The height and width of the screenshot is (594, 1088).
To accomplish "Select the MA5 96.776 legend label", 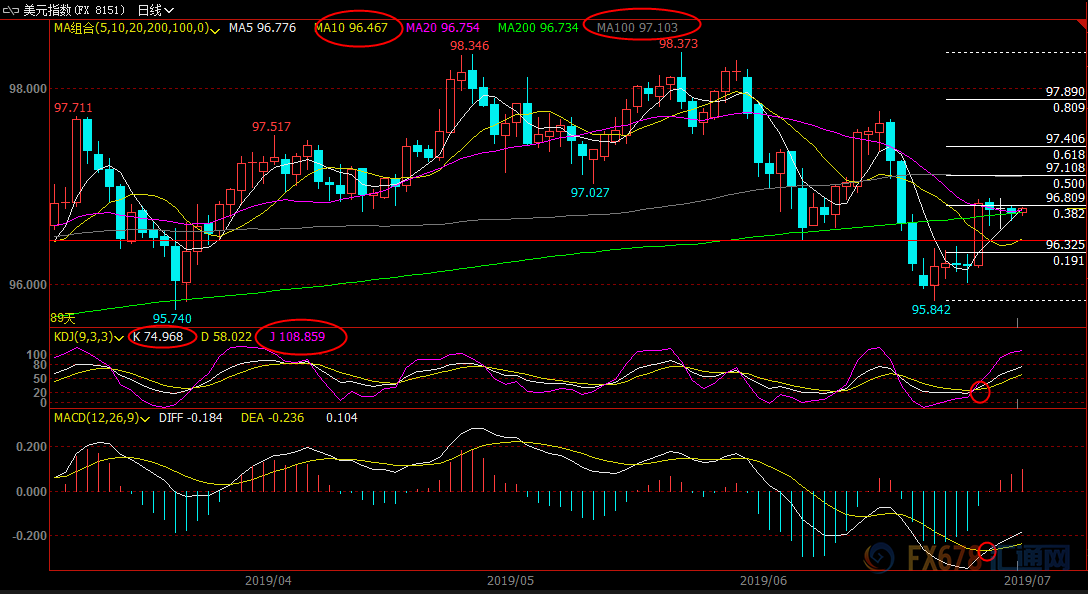I will tap(262, 28).
